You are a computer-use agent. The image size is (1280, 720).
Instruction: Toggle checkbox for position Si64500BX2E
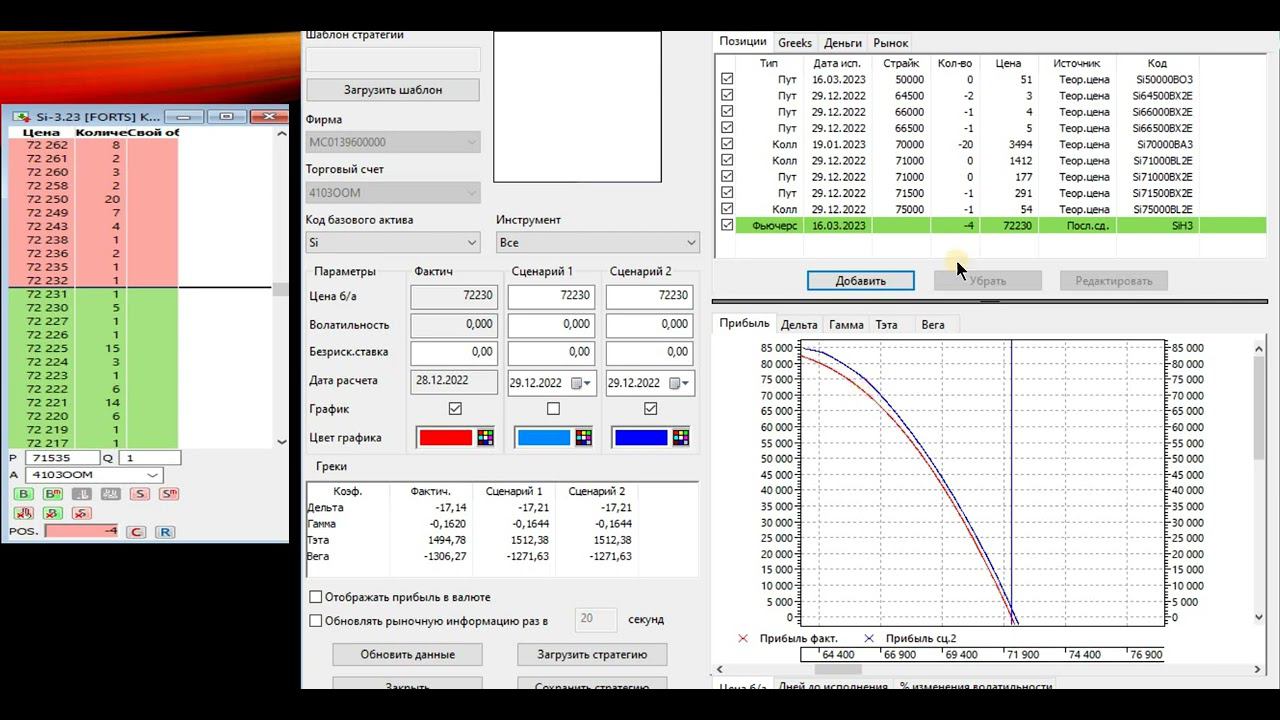click(727, 95)
